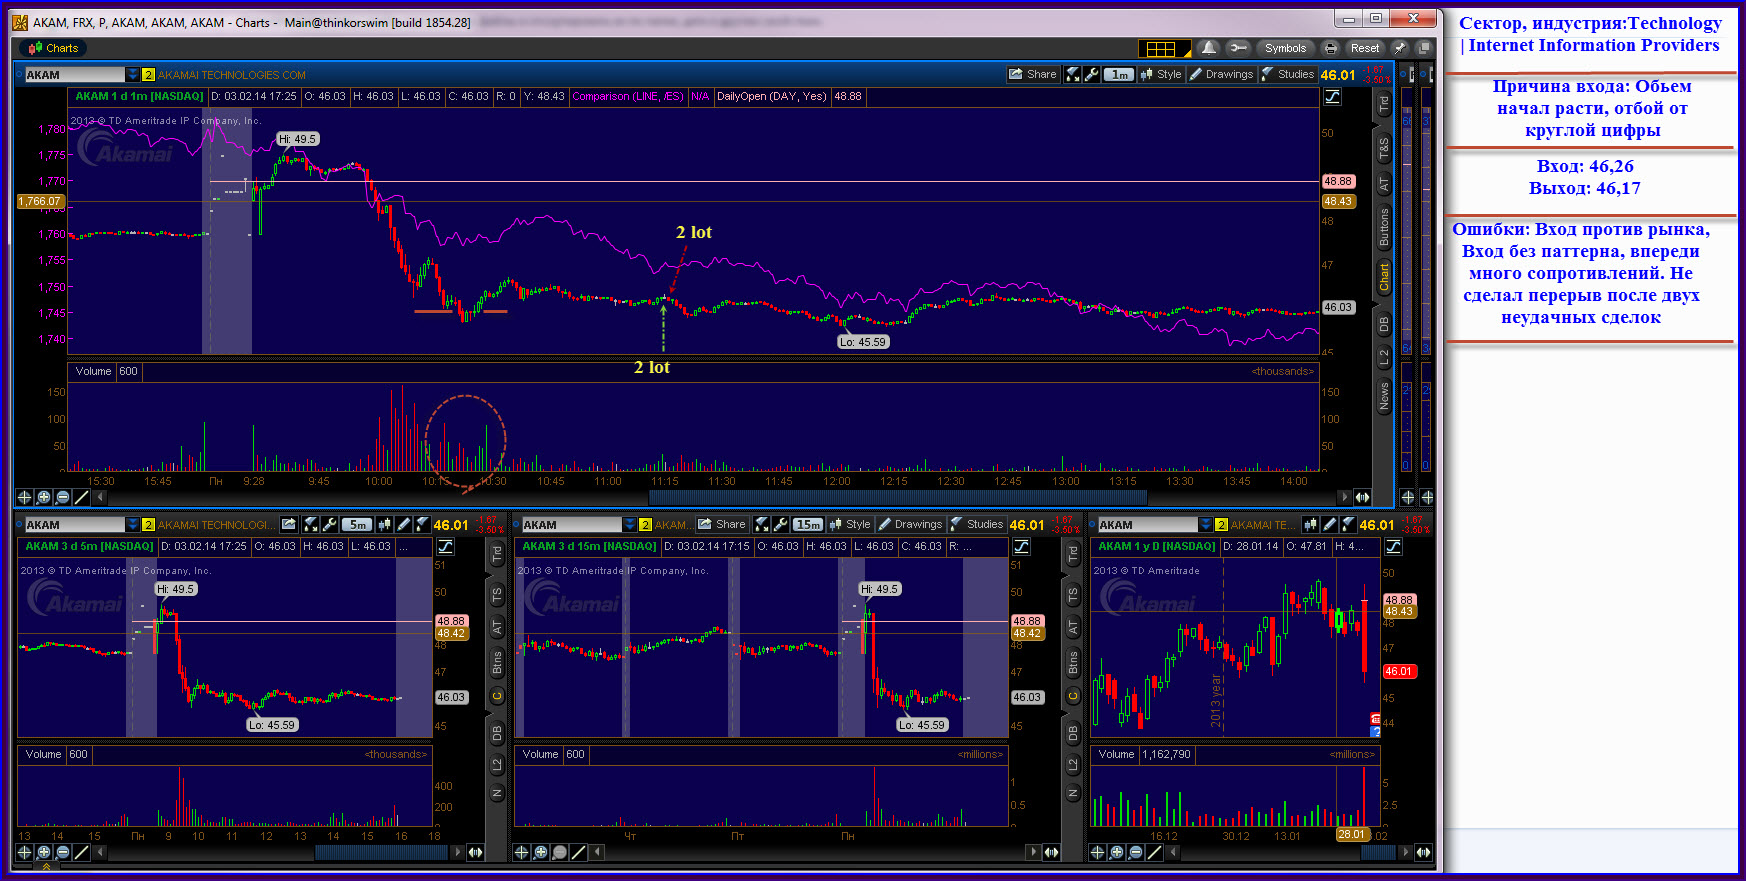Open symbol dropdown arrow in 5m chart
Image resolution: width=1746 pixels, height=881 pixels.
click(132, 525)
